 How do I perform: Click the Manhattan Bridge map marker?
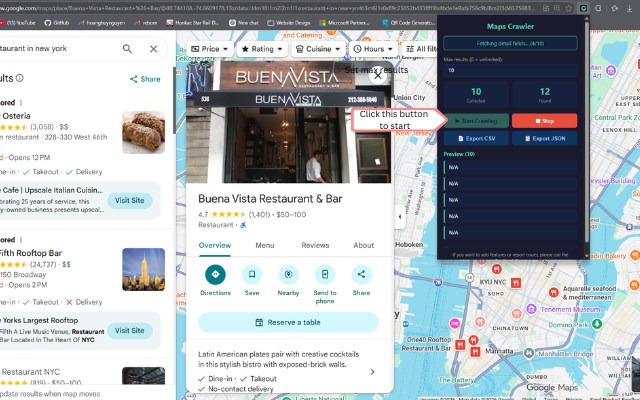pos(529,353)
